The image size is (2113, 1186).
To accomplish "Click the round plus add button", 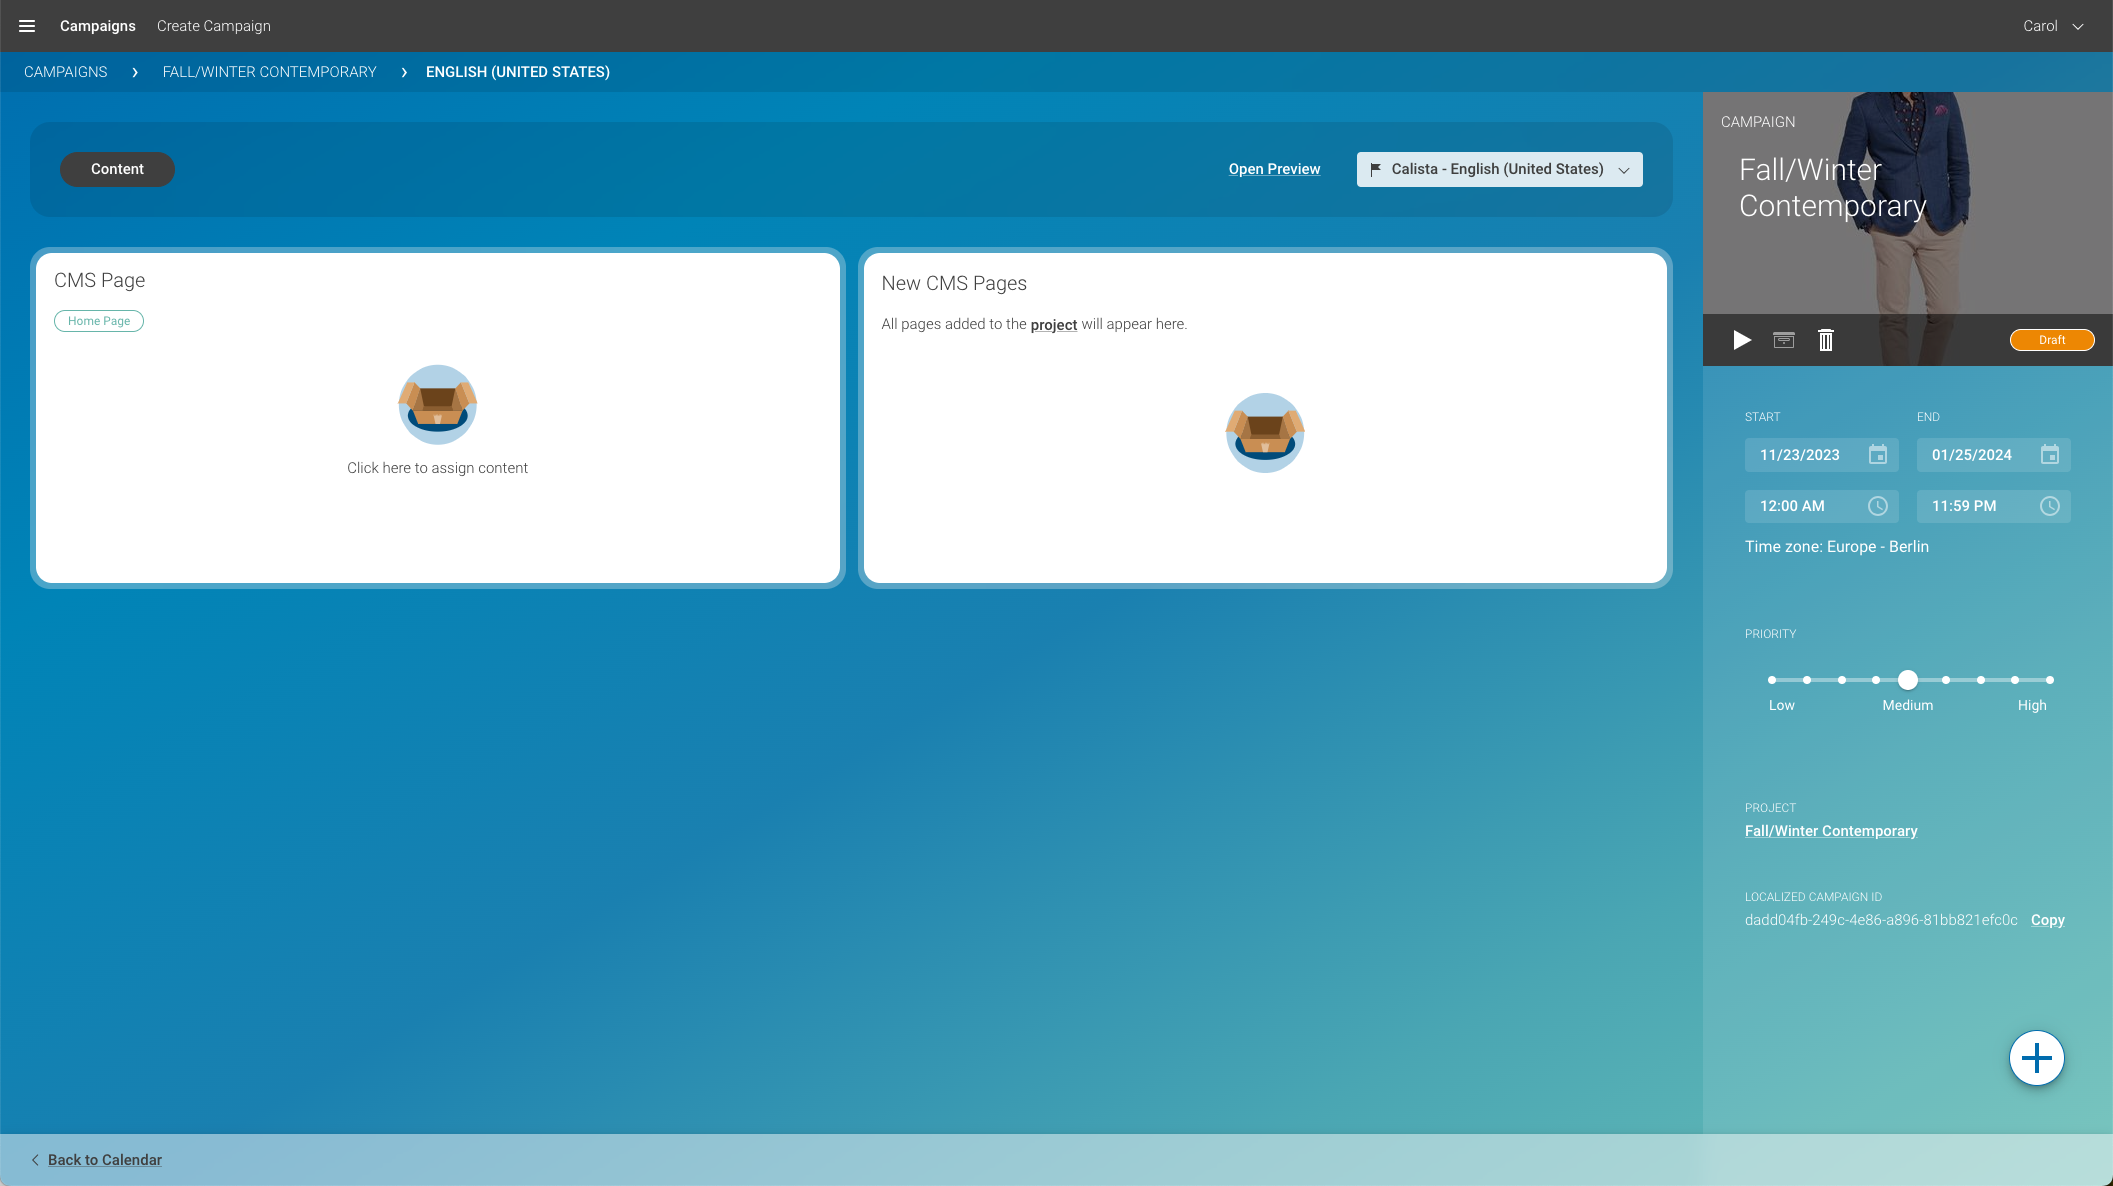I will 2036,1058.
